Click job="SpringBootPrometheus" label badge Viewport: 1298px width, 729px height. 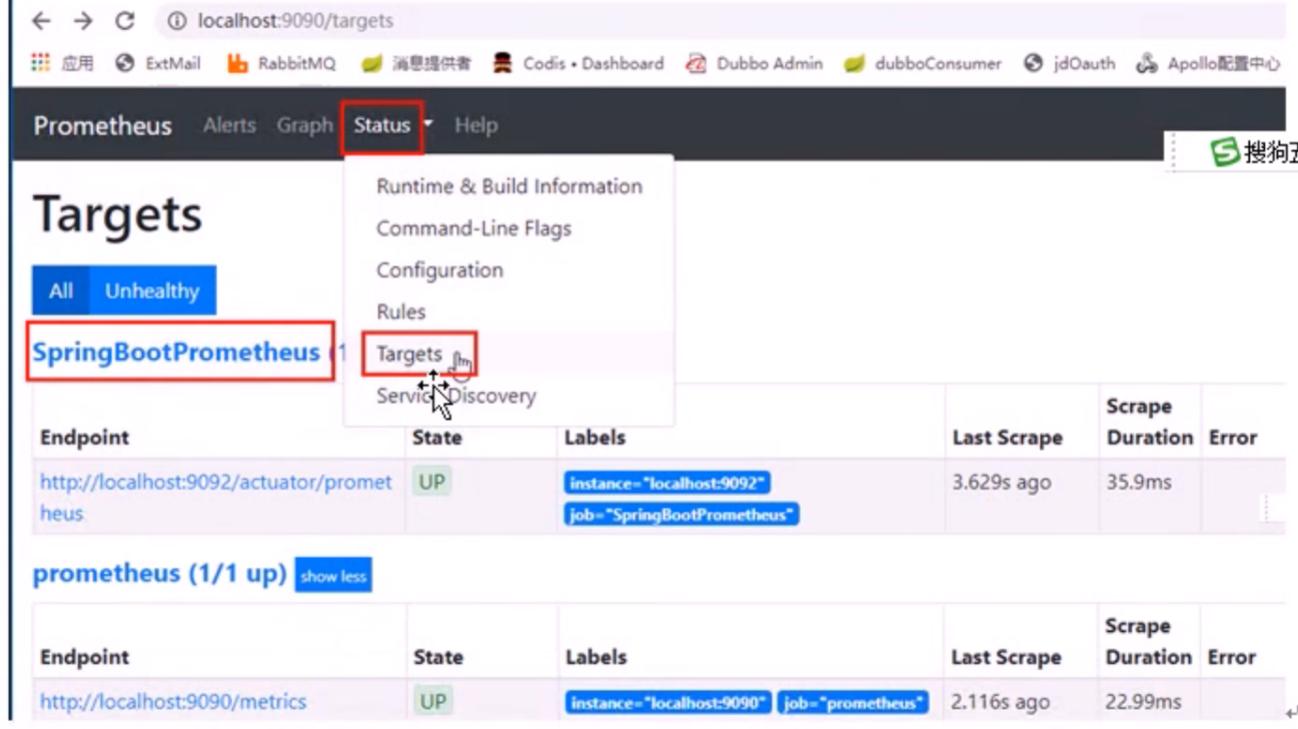(681, 515)
